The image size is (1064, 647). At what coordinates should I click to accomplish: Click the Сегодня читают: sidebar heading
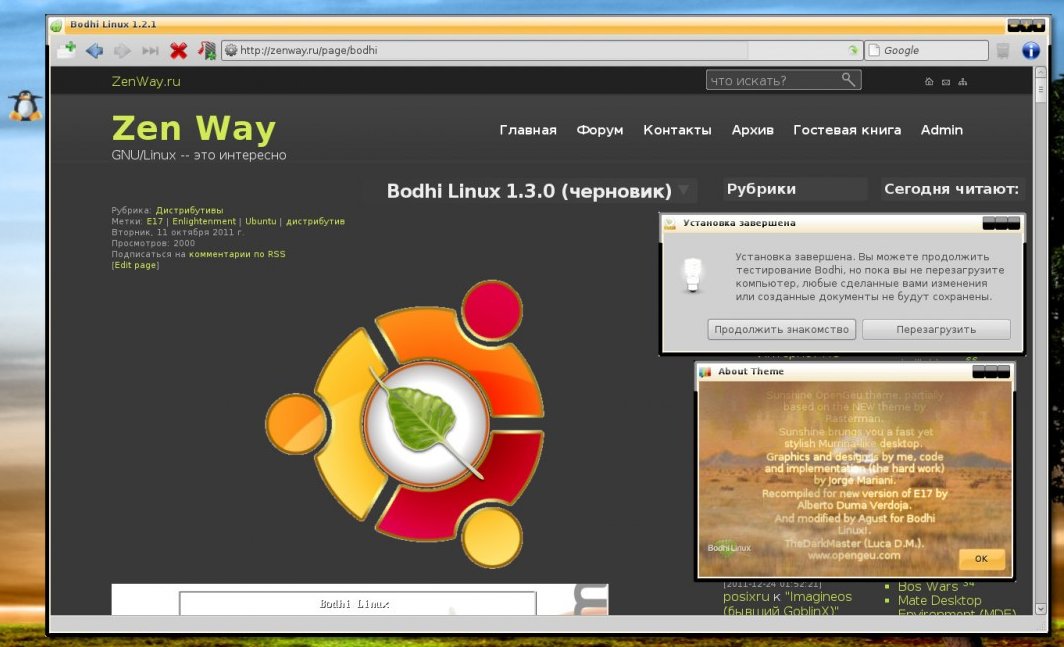pos(951,189)
